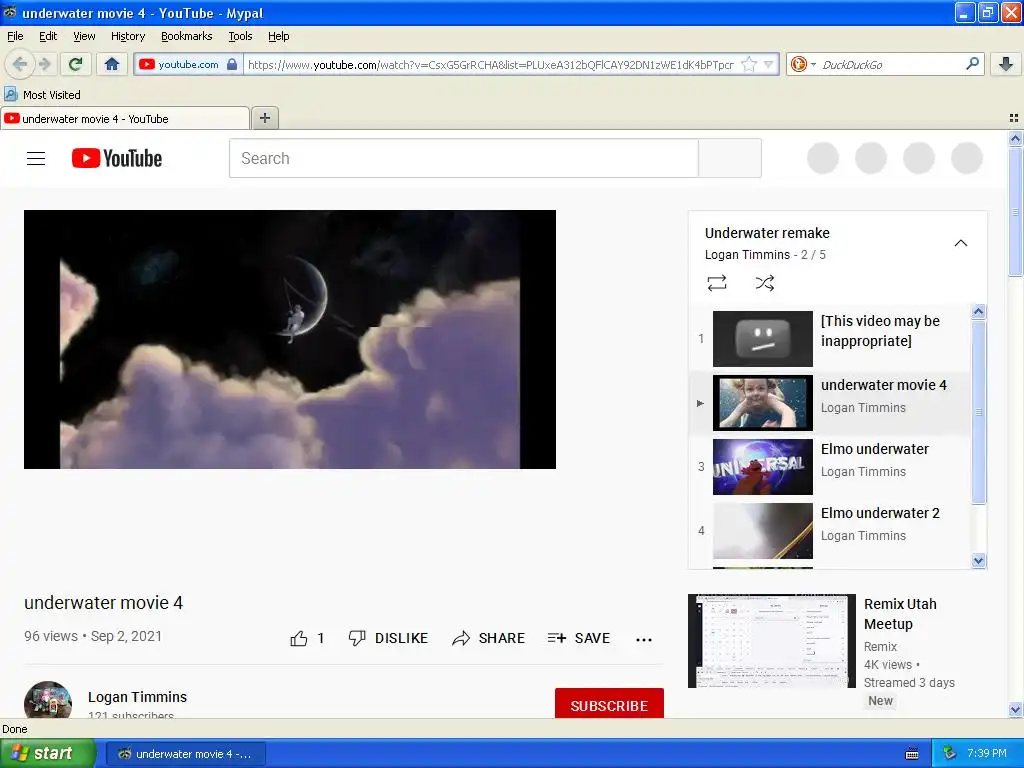This screenshot has height=768, width=1024.
Task: Play Elmo underwater from the playlist
Action: coord(829,466)
